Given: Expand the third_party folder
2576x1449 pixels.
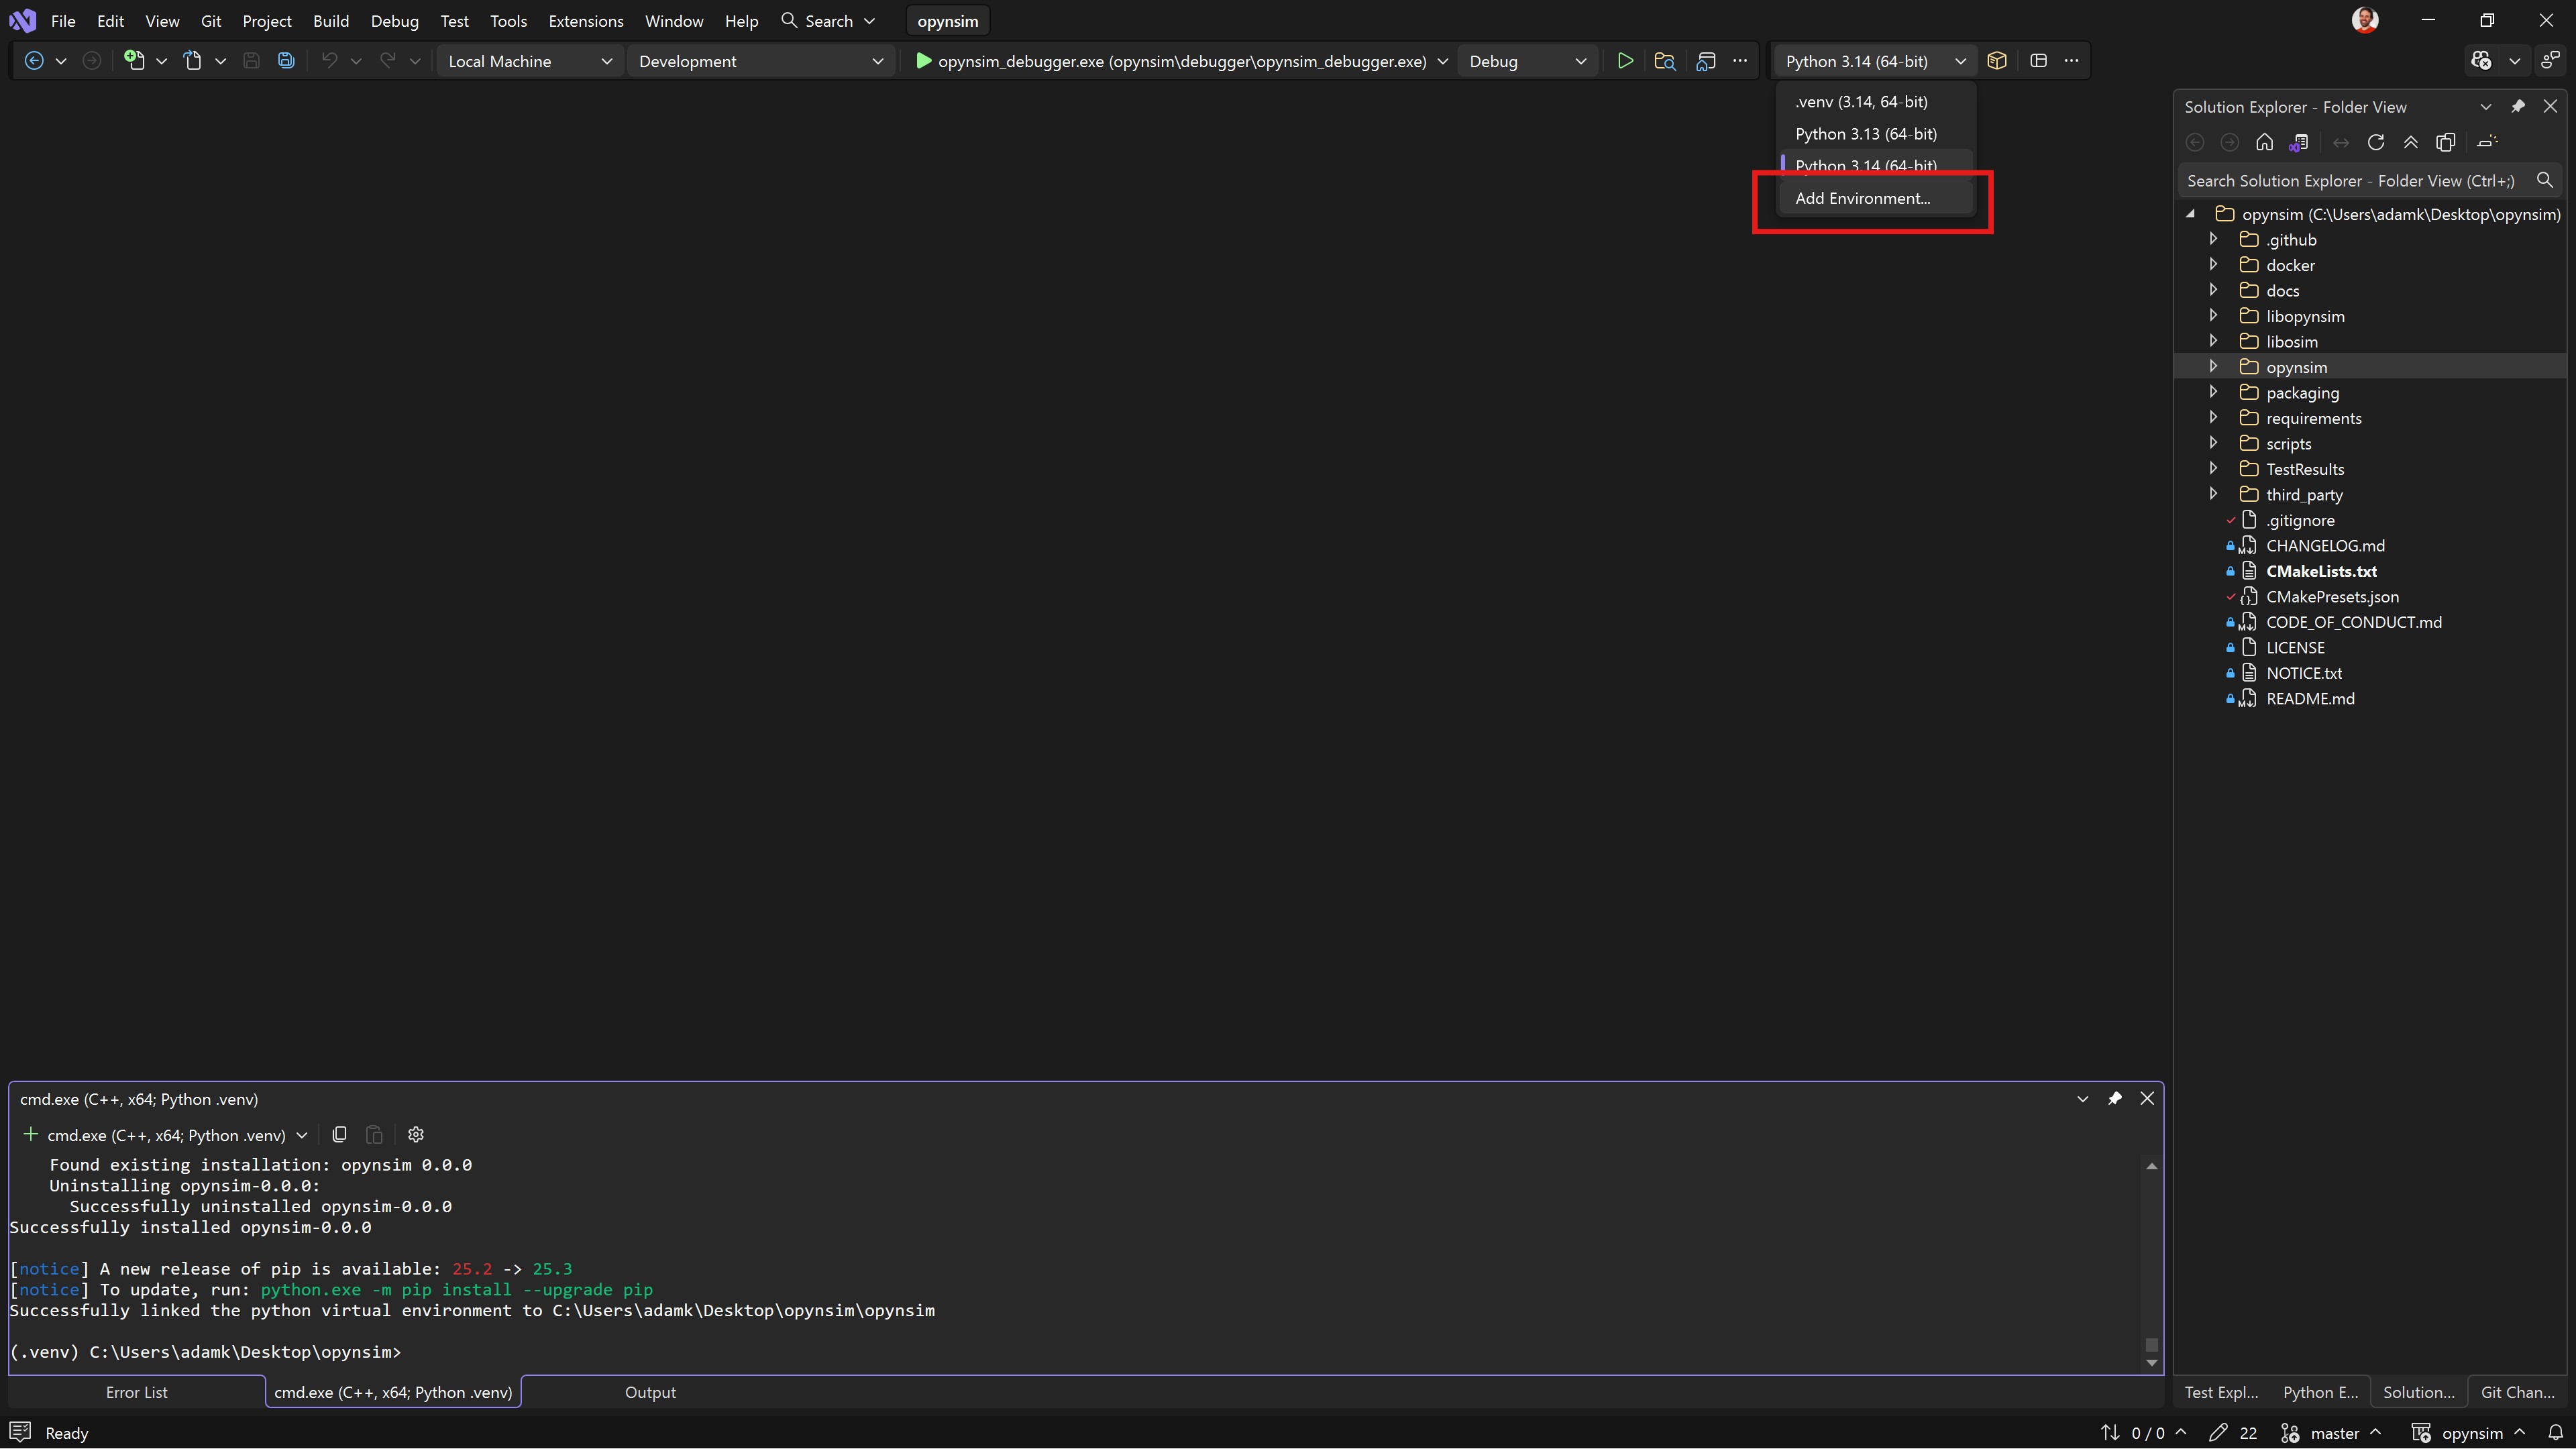Looking at the screenshot, I should (x=2213, y=494).
